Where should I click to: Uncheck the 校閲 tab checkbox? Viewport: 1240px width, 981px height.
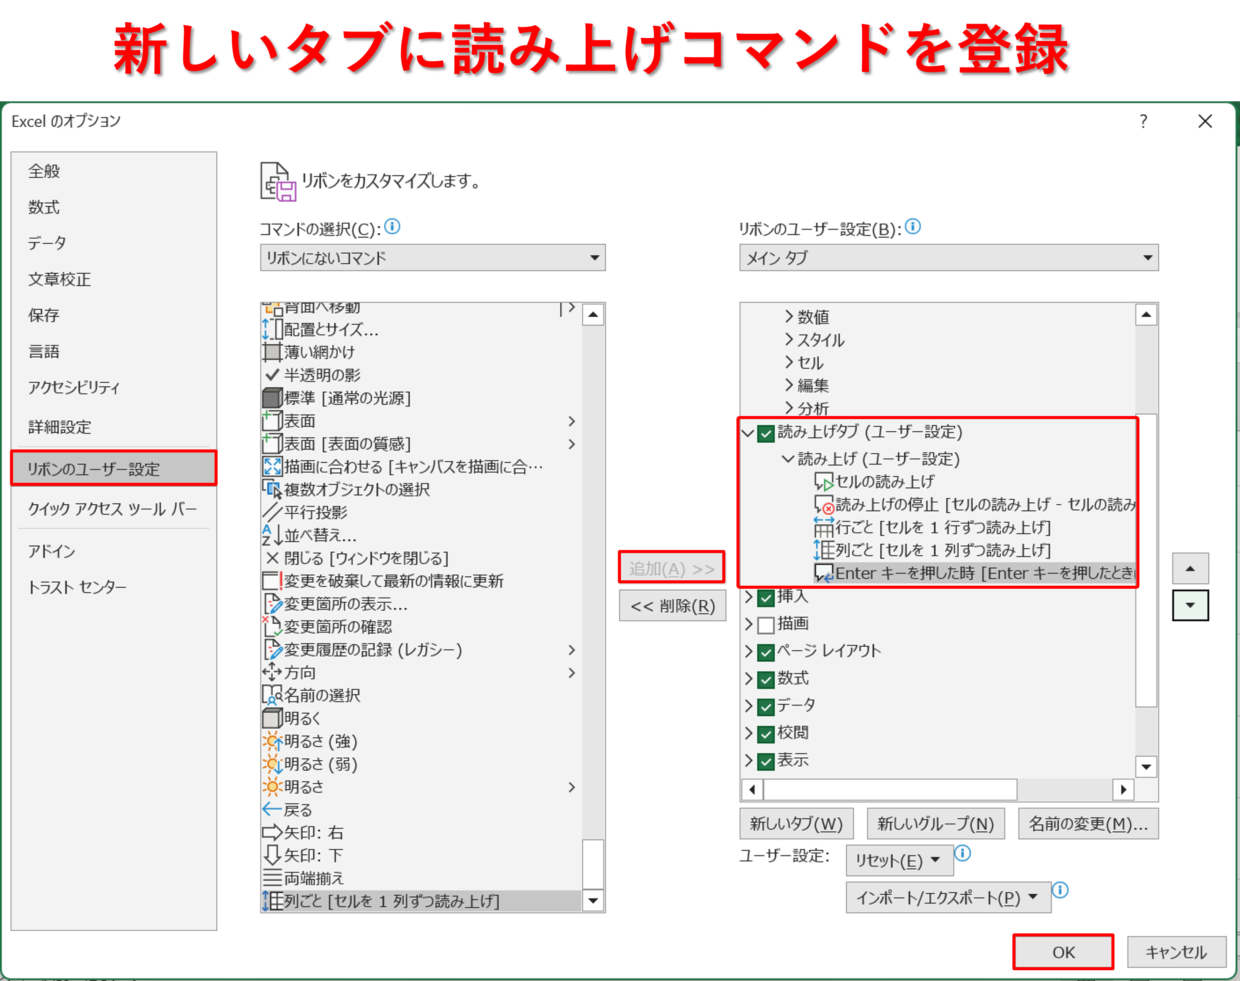(x=766, y=734)
